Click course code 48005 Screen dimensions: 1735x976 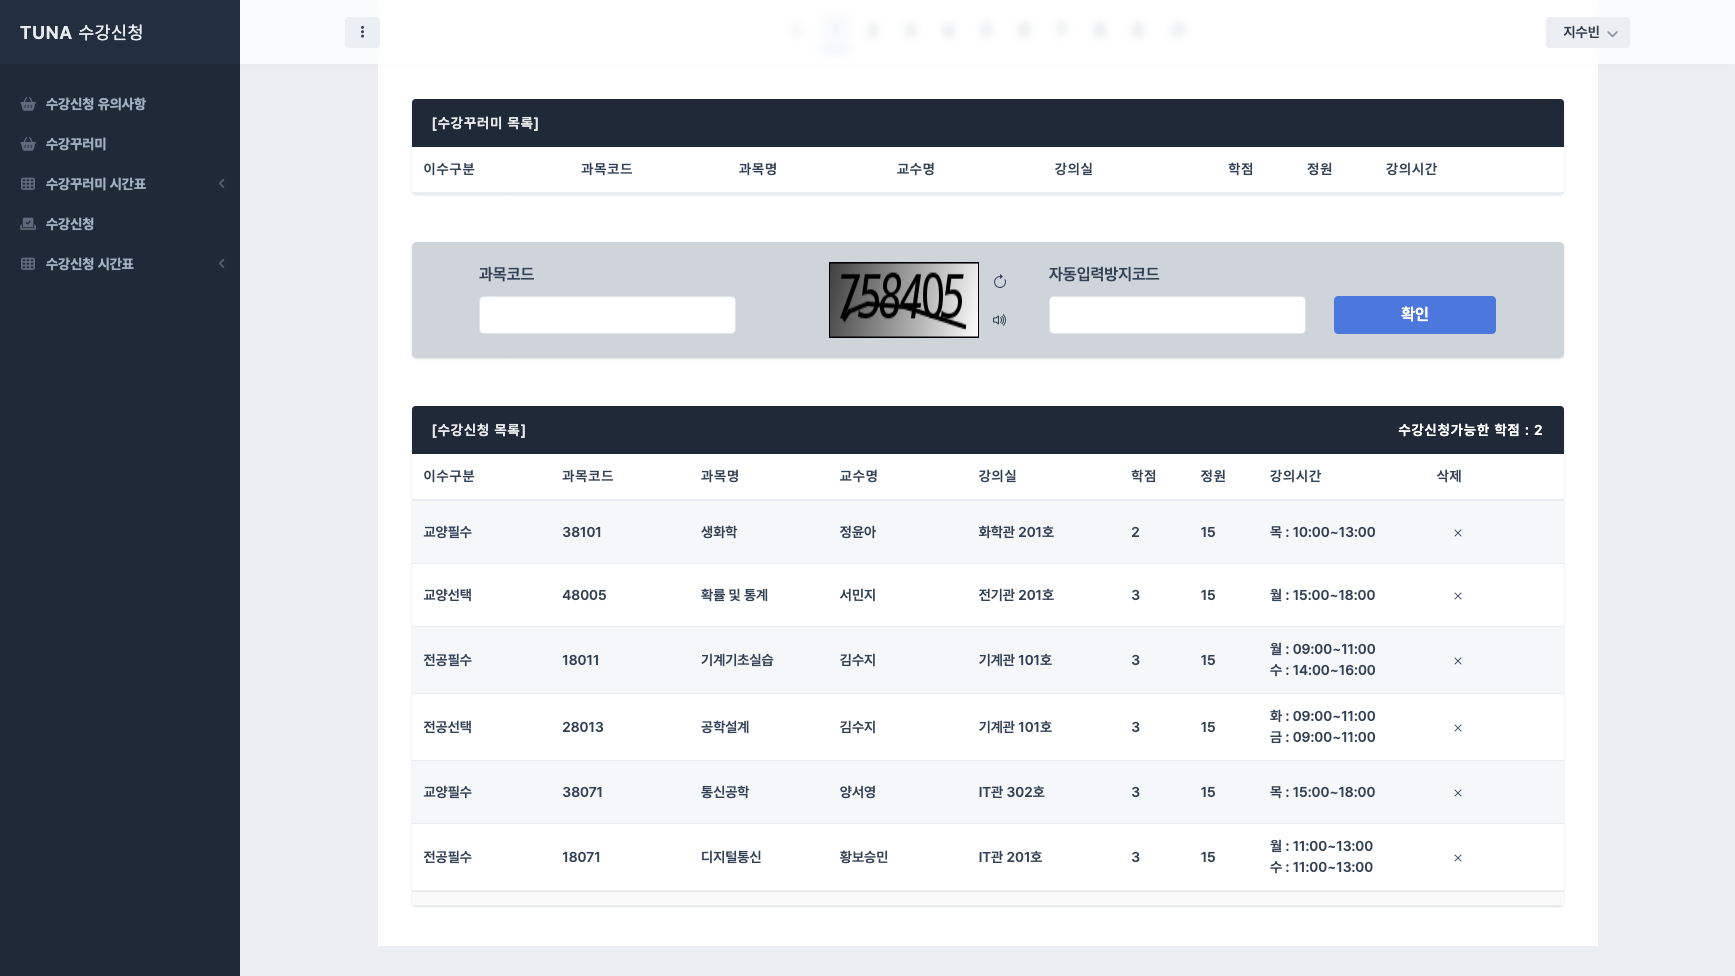click(x=584, y=595)
